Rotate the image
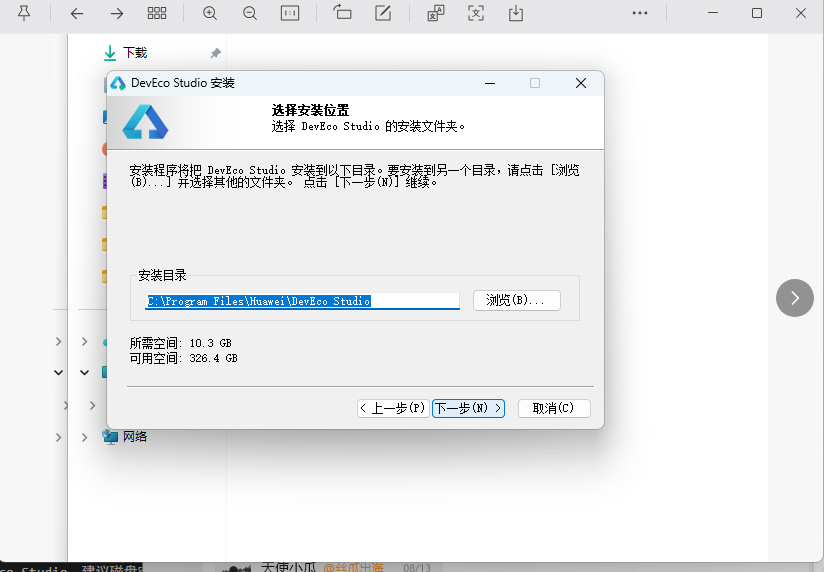The width and height of the screenshot is (824, 572). (342, 12)
